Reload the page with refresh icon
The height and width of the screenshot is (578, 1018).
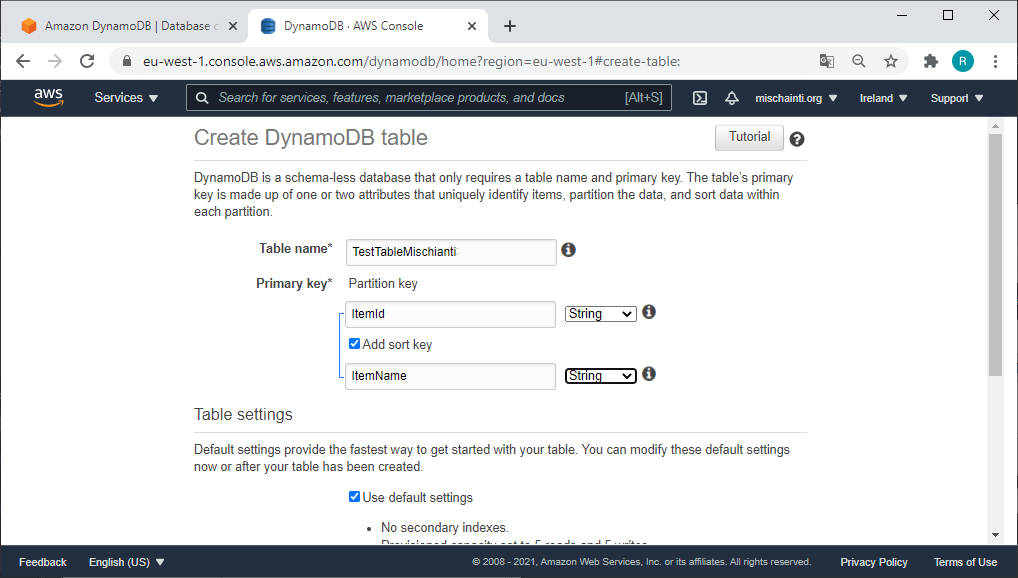coord(87,61)
